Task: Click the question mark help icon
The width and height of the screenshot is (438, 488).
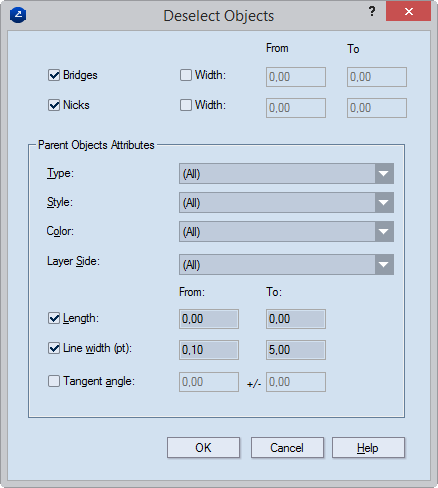Action: 372,12
